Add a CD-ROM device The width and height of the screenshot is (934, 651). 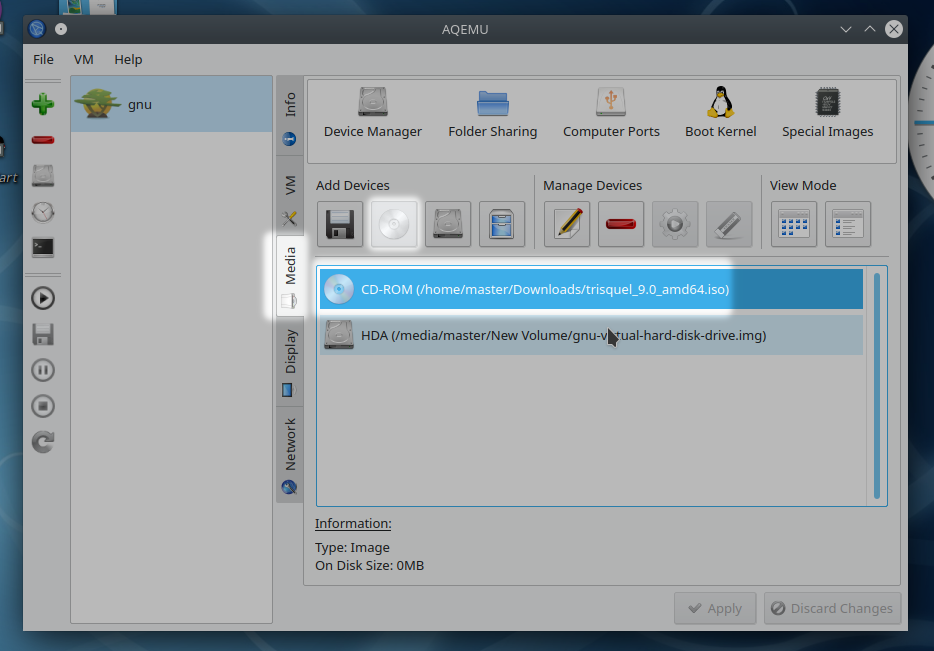pos(394,225)
